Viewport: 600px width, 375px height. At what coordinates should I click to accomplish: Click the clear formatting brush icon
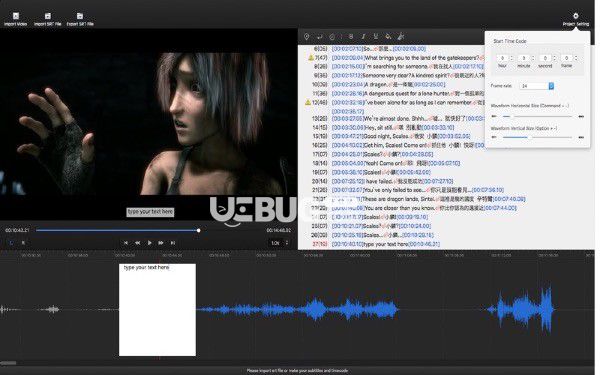401,36
